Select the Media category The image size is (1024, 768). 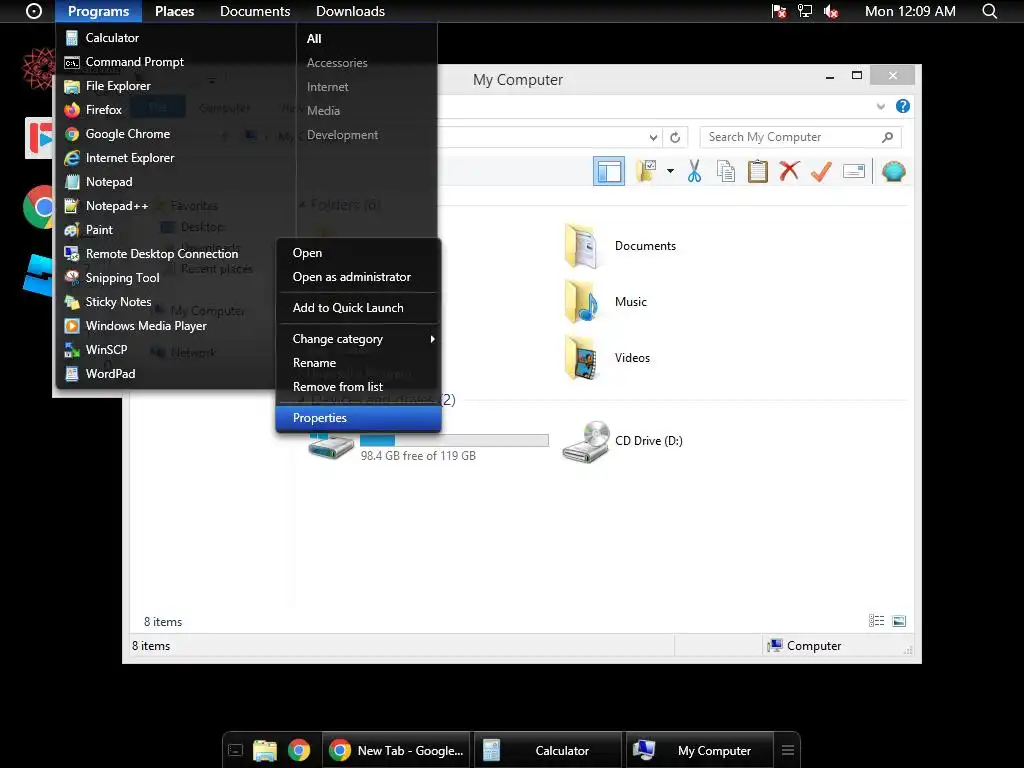point(323,111)
